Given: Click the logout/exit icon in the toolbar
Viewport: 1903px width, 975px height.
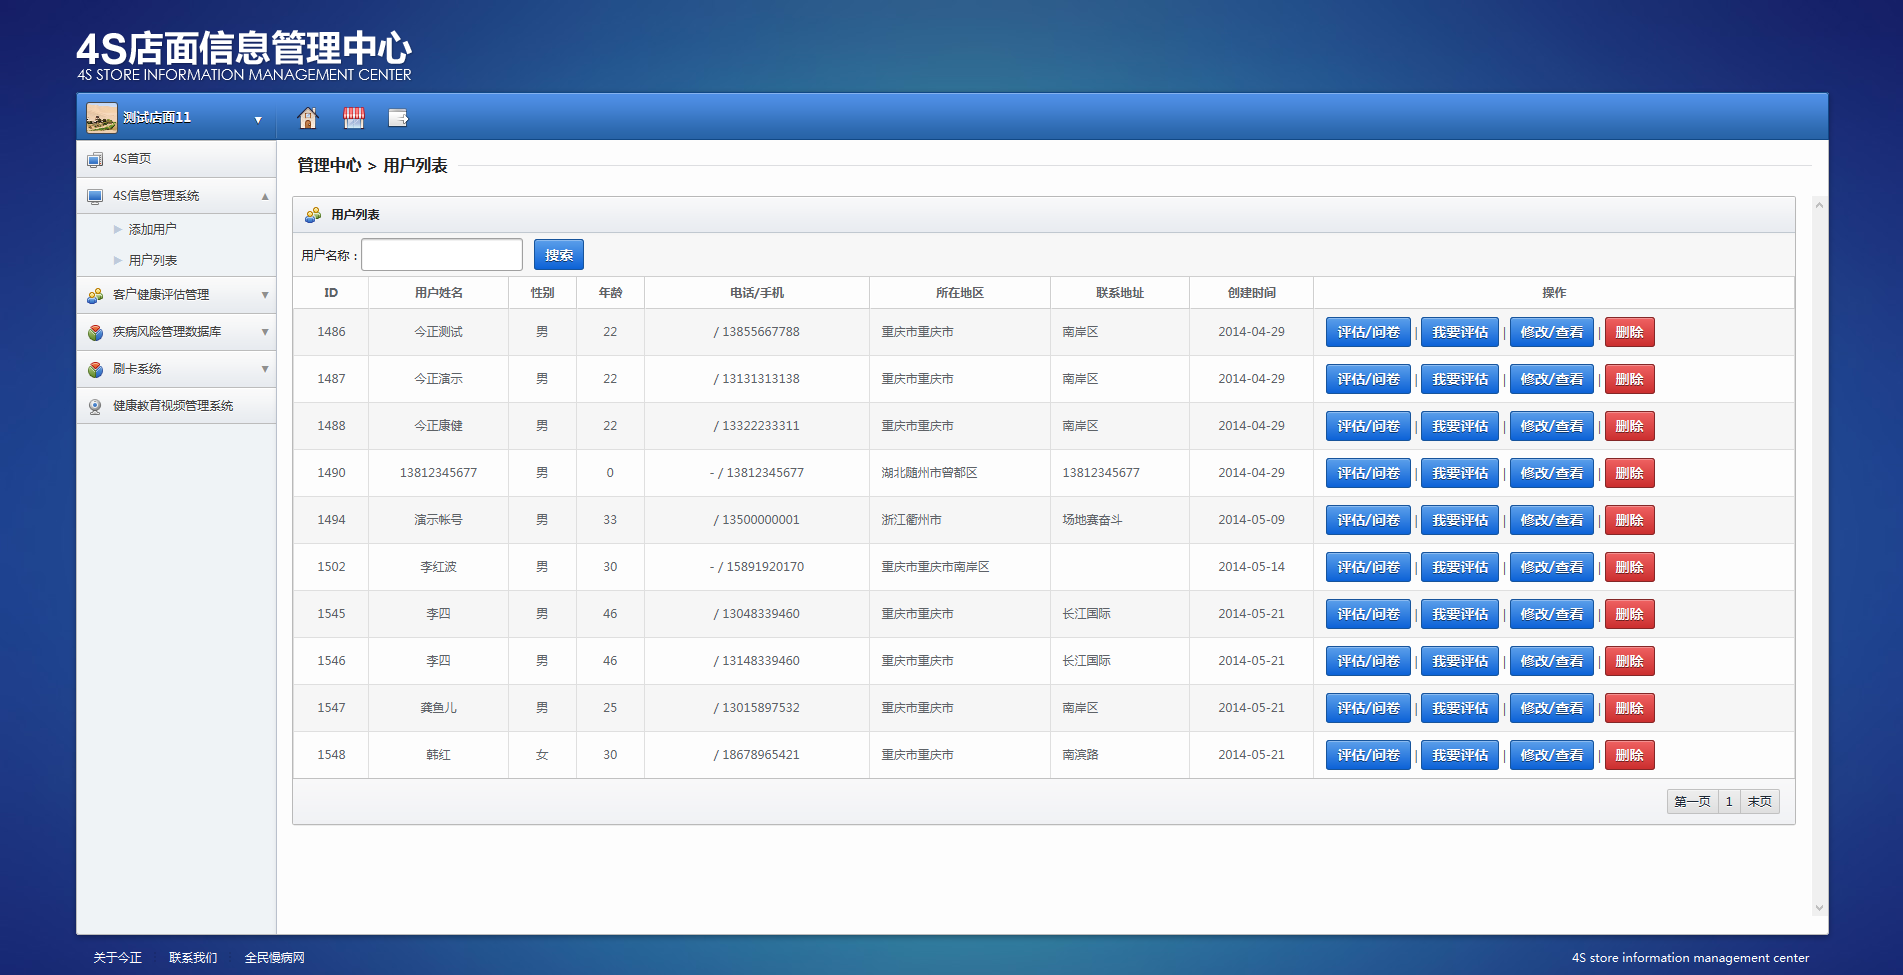Looking at the screenshot, I should coord(398,118).
